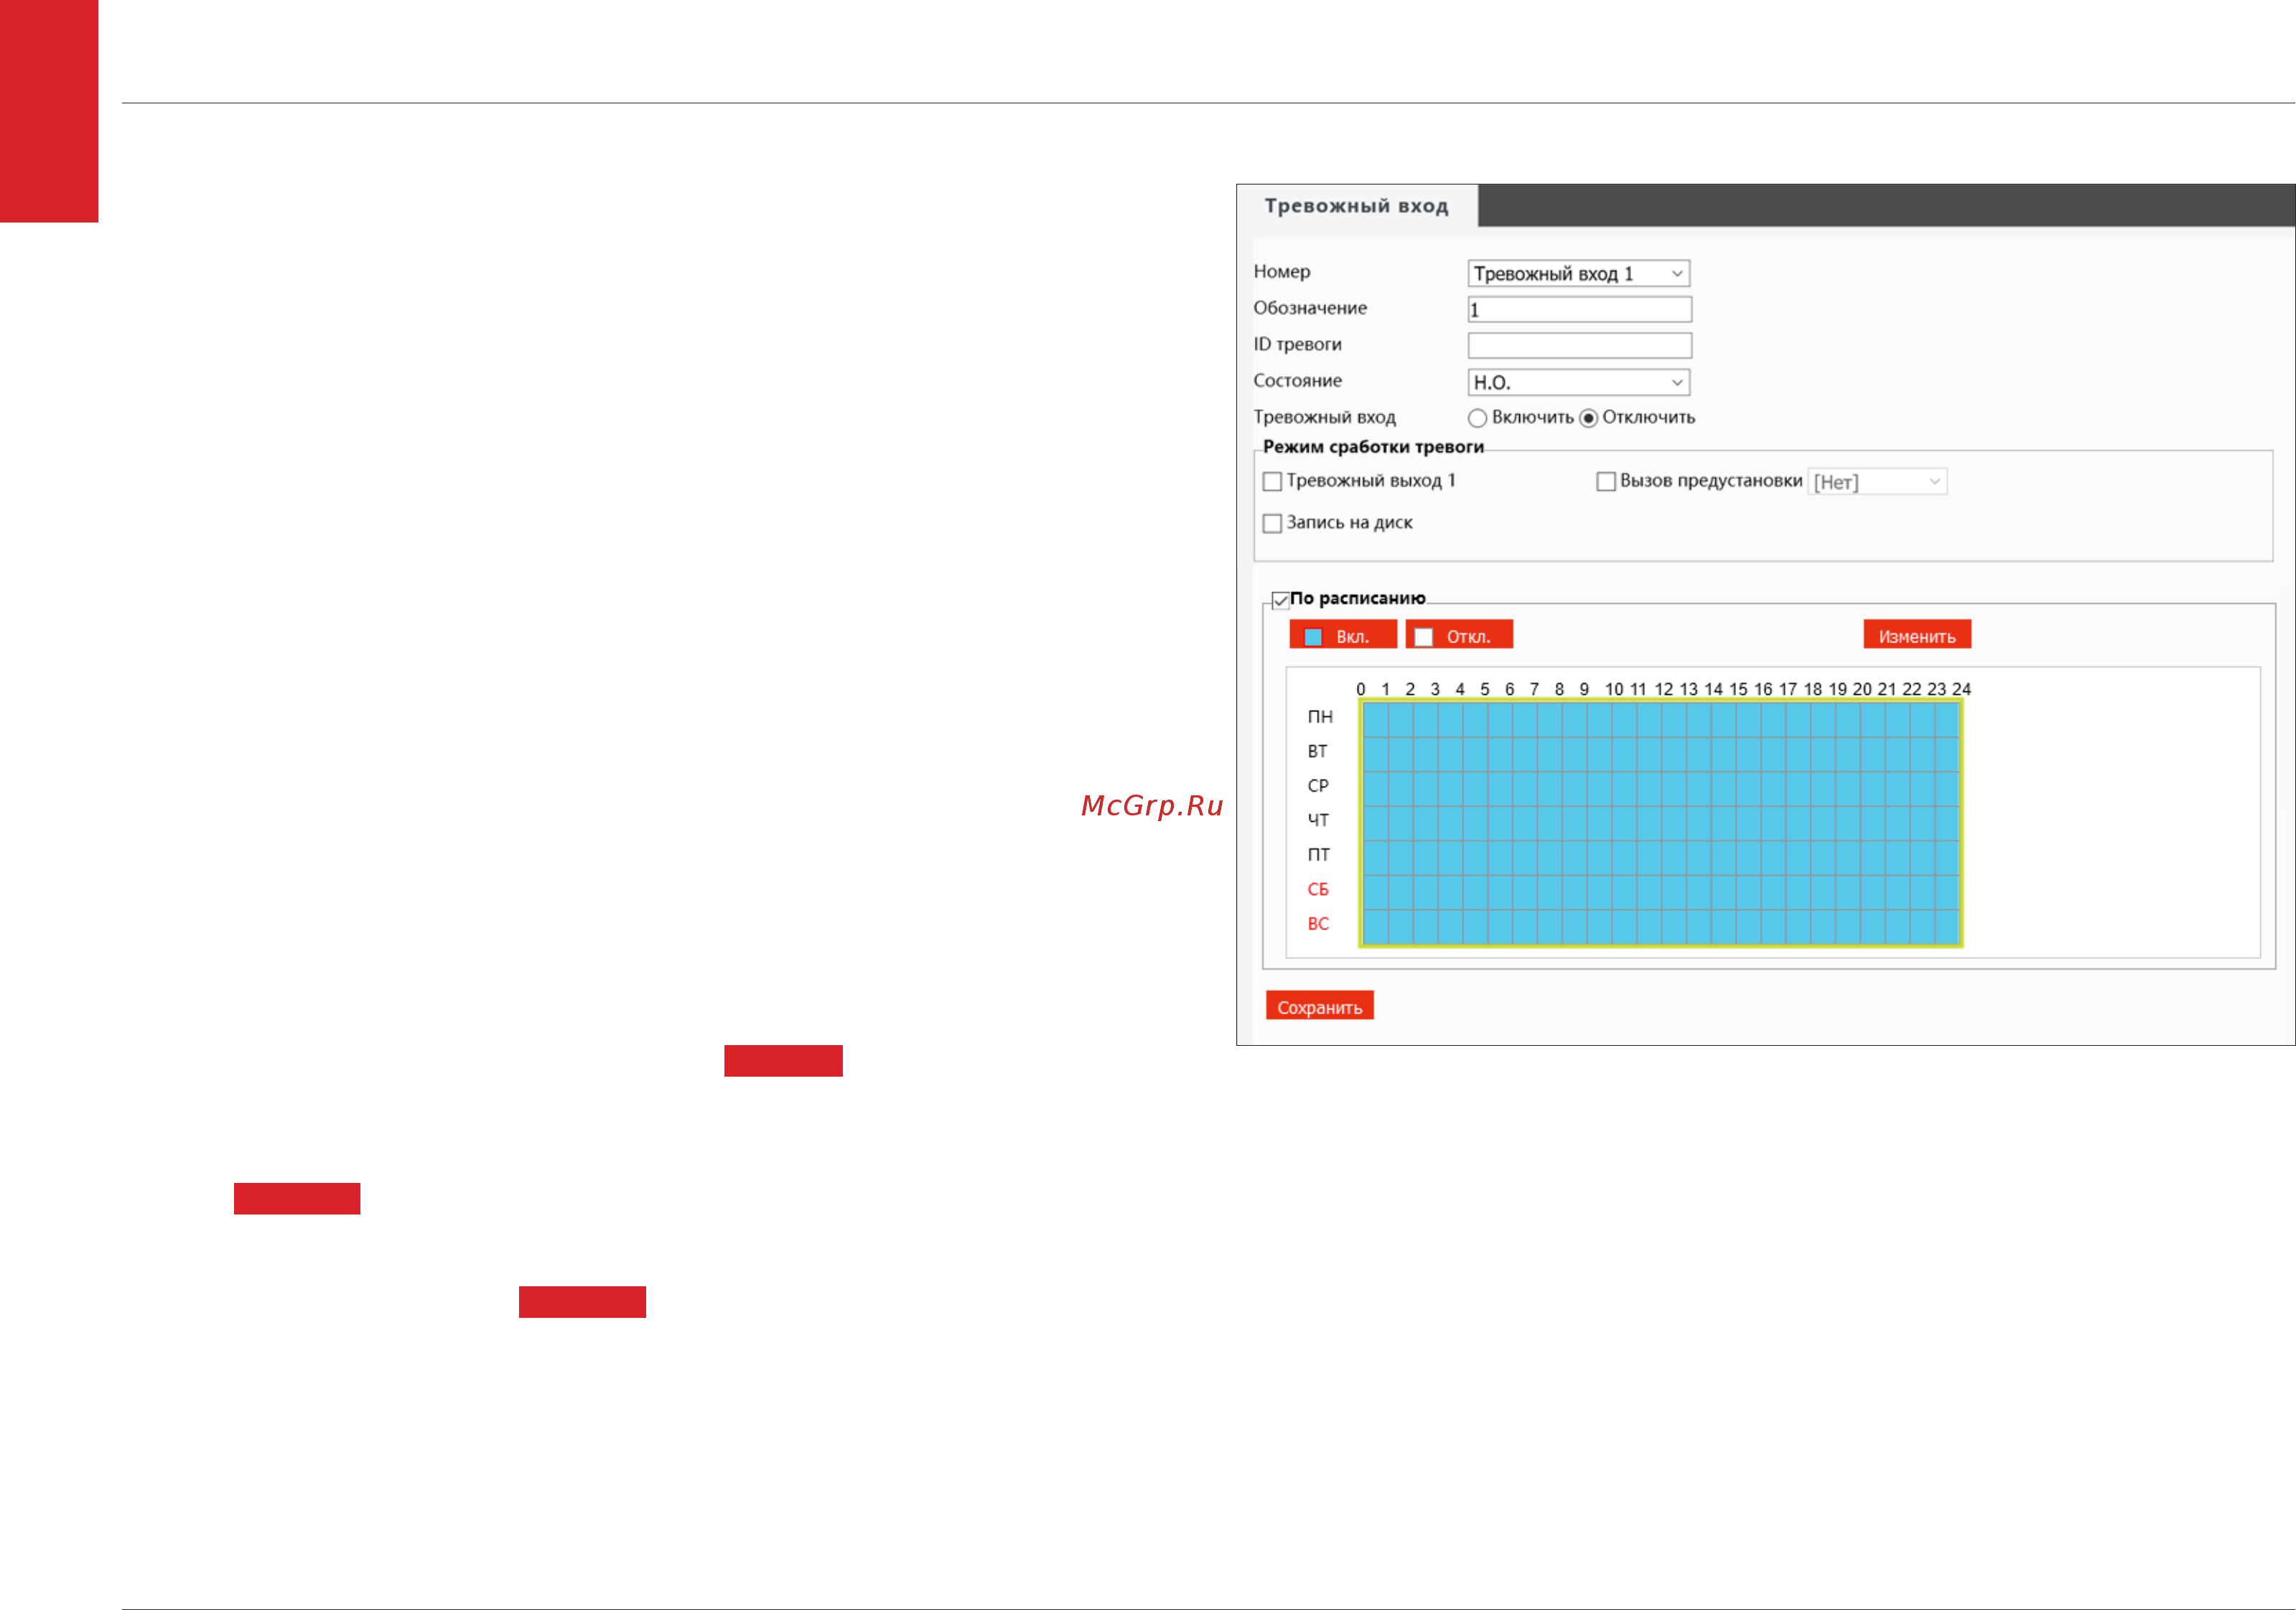Click the Сохранить button
Viewport: 2296px width, 1610px height.
[1319, 1006]
